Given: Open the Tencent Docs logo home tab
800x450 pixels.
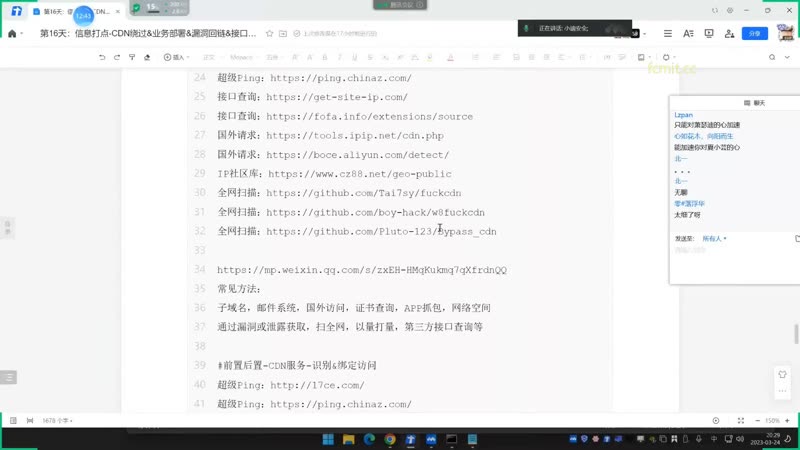Looking at the screenshot, I should pos(16,11).
